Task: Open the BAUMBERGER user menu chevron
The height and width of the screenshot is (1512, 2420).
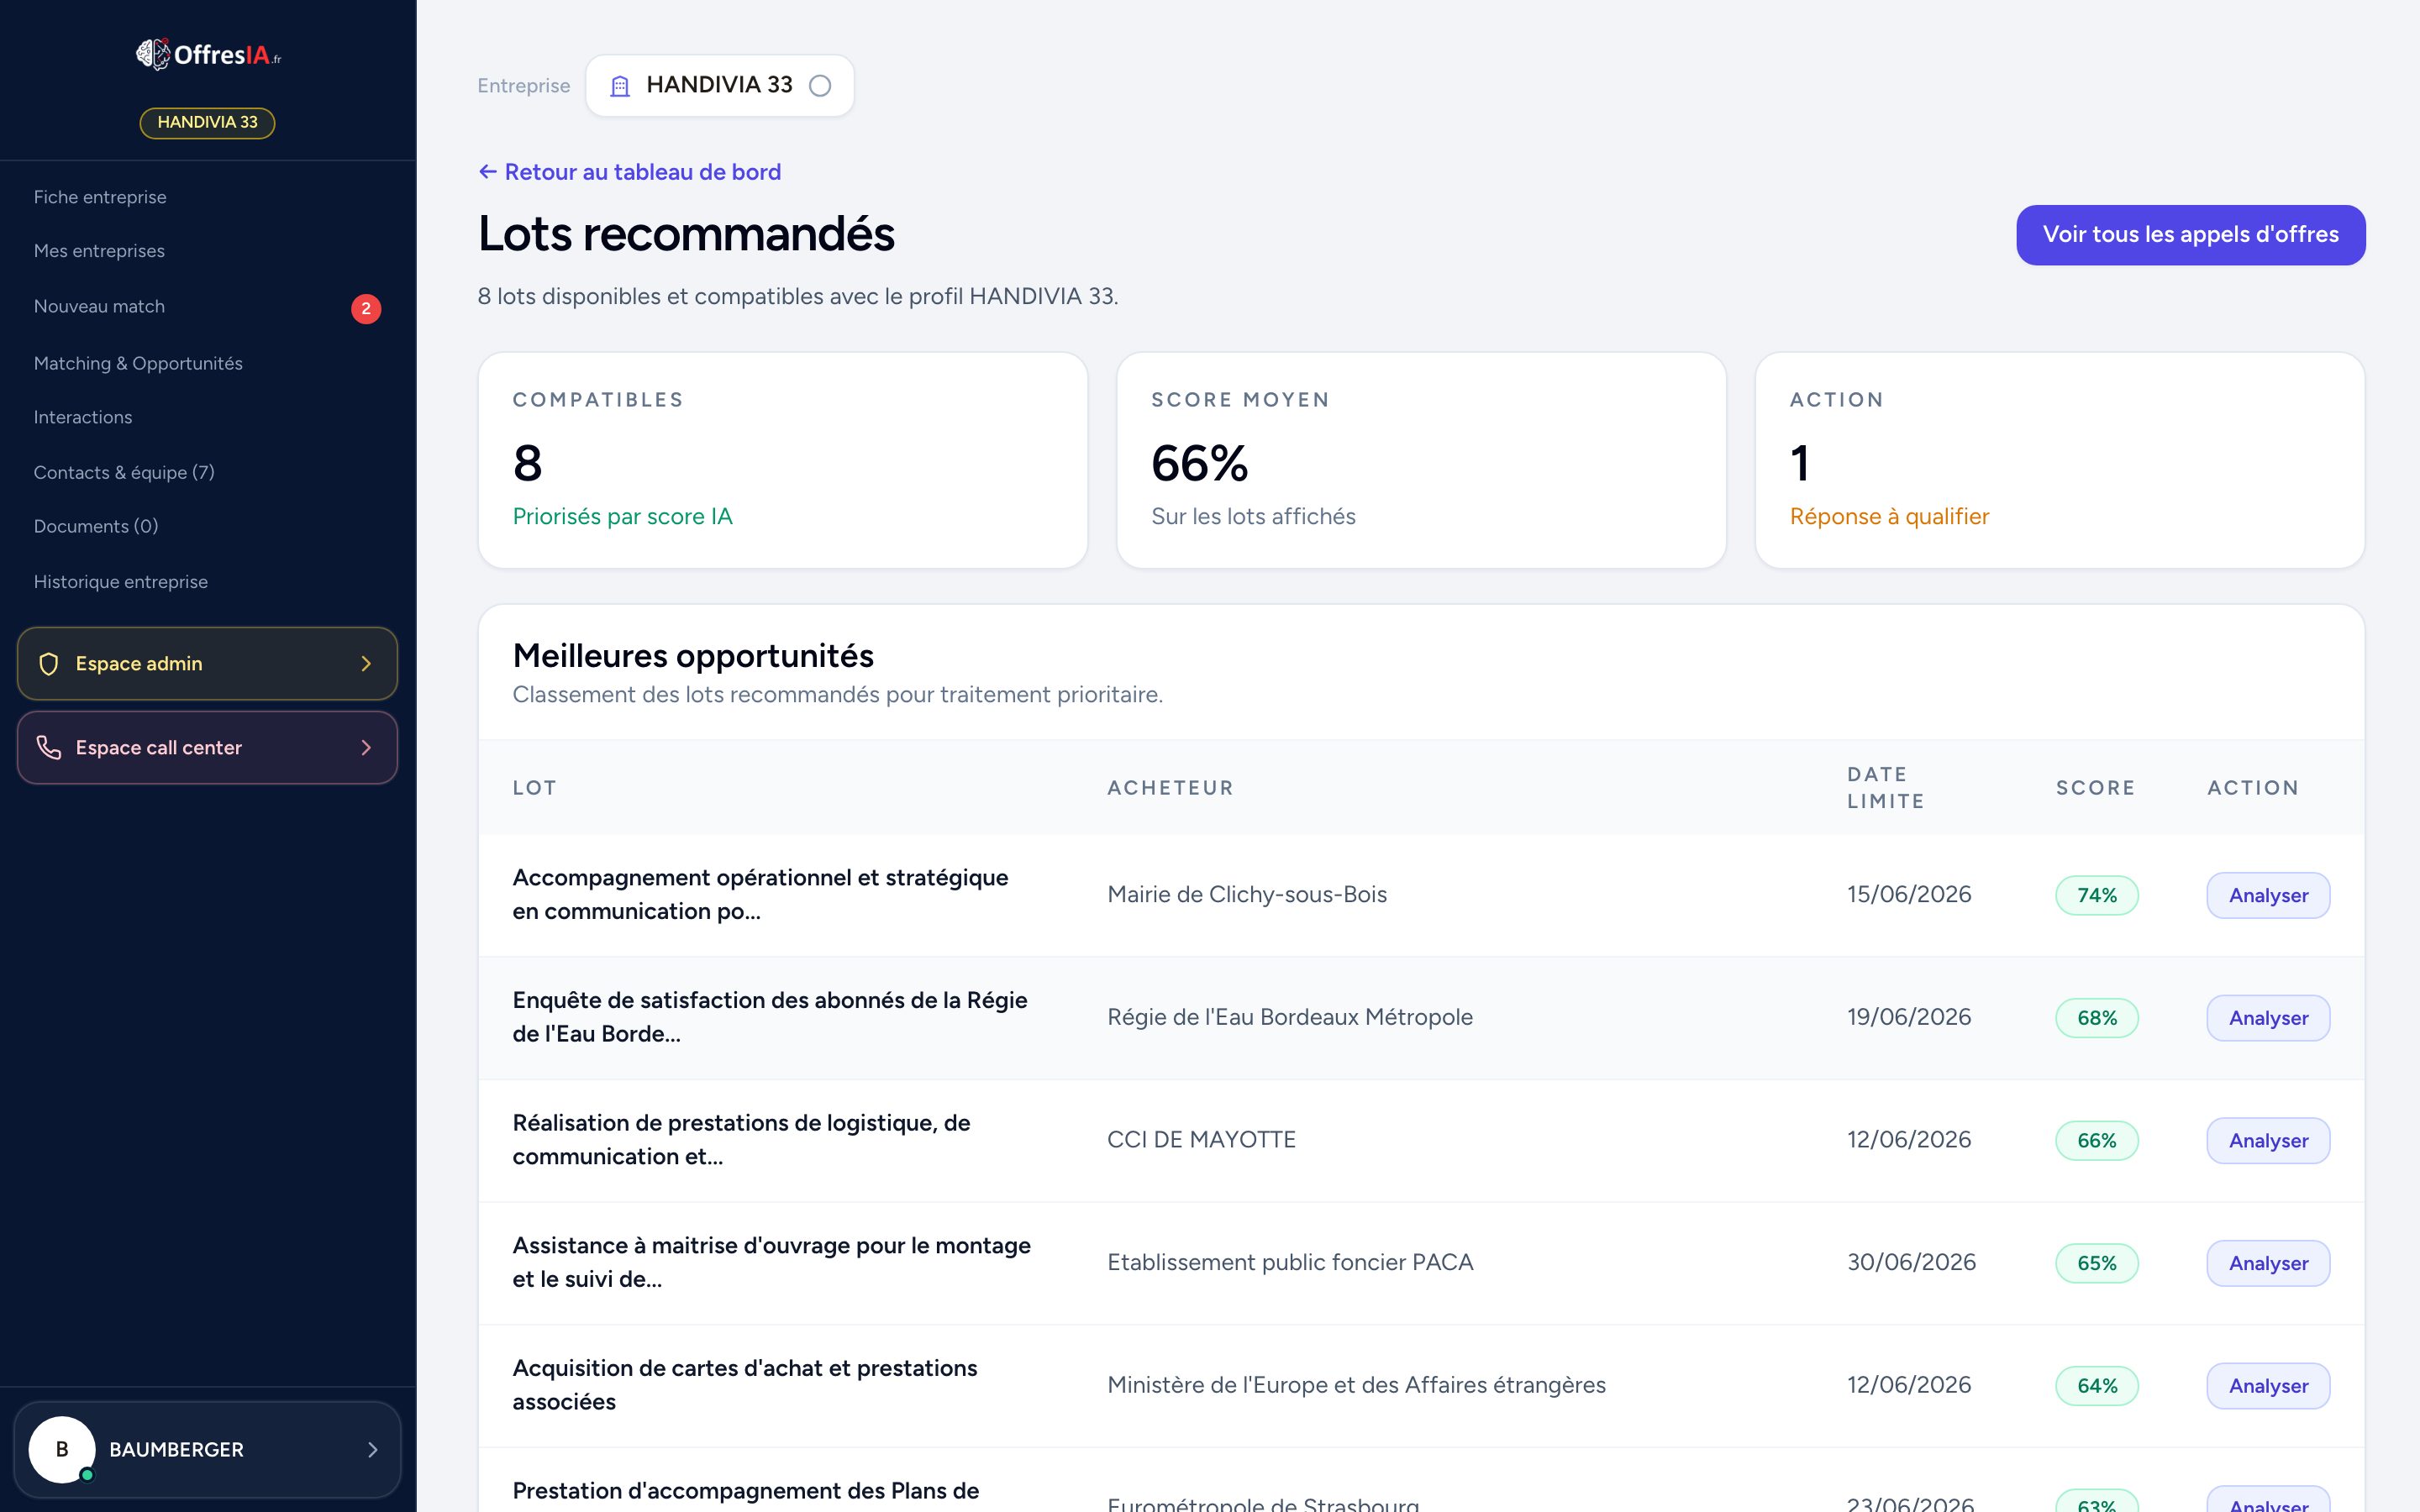Action: pyautogui.click(x=372, y=1449)
